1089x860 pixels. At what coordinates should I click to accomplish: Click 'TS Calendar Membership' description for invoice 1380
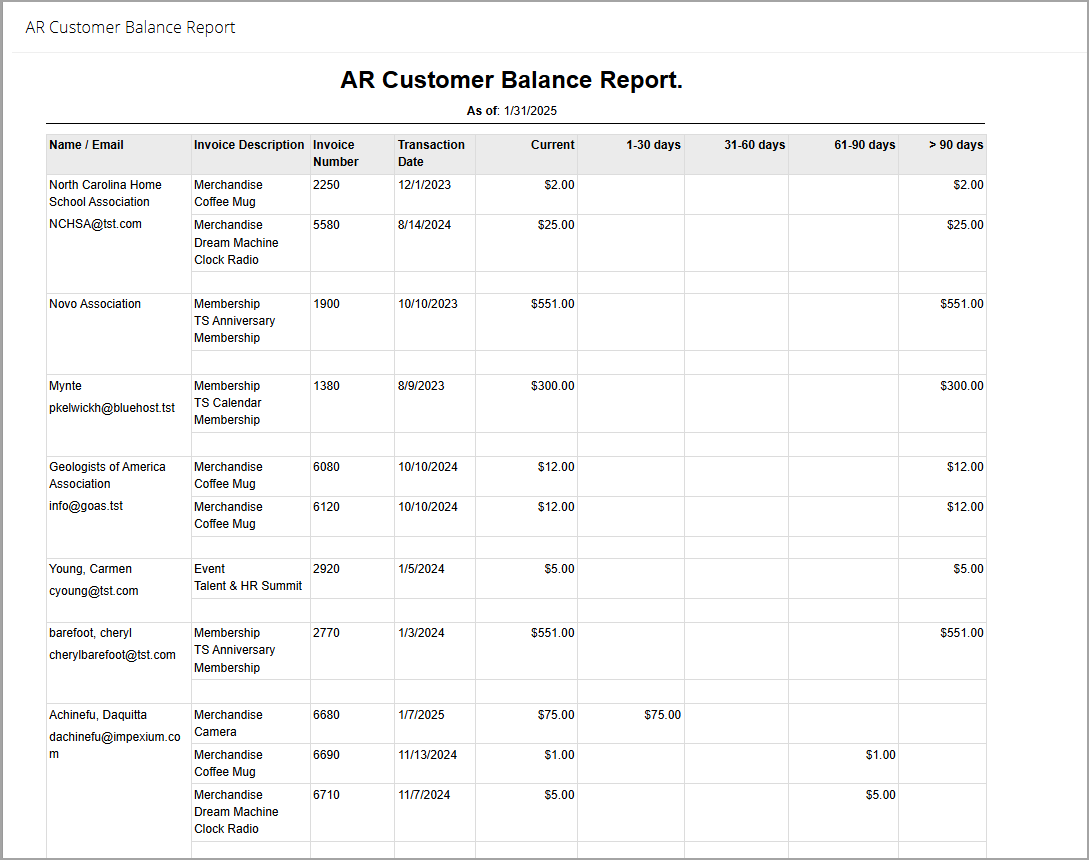(228, 411)
